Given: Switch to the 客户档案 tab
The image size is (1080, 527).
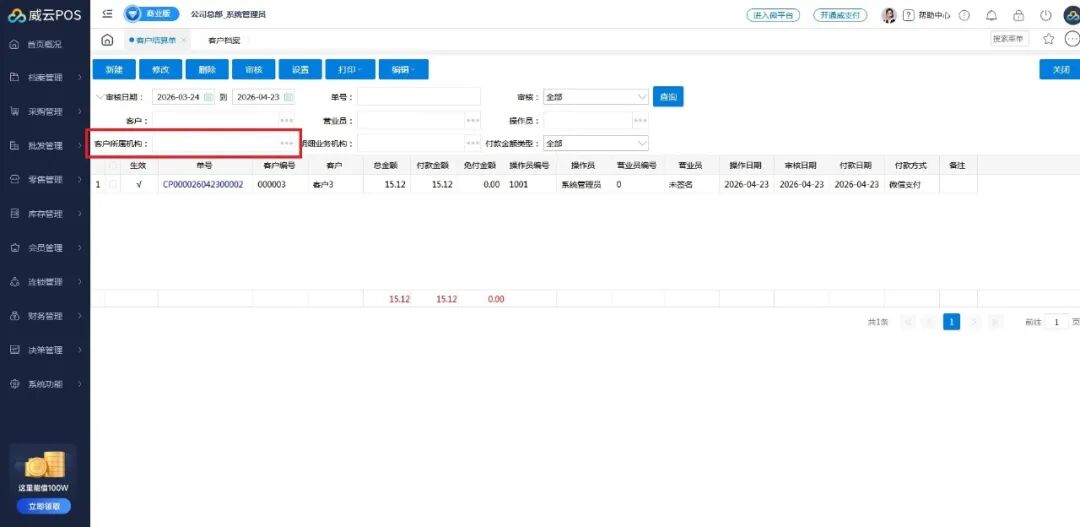Looking at the screenshot, I should pyautogui.click(x=225, y=41).
